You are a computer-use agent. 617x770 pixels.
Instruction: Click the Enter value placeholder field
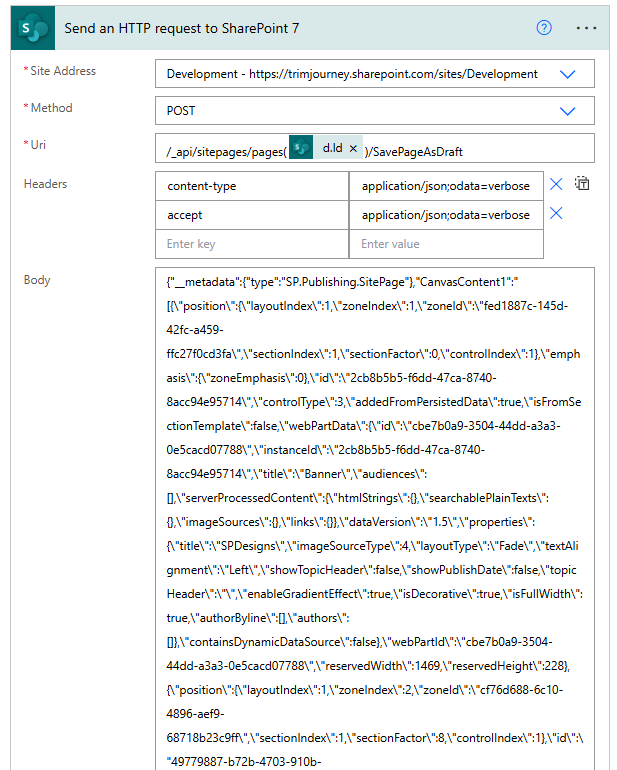click(446, 244)
